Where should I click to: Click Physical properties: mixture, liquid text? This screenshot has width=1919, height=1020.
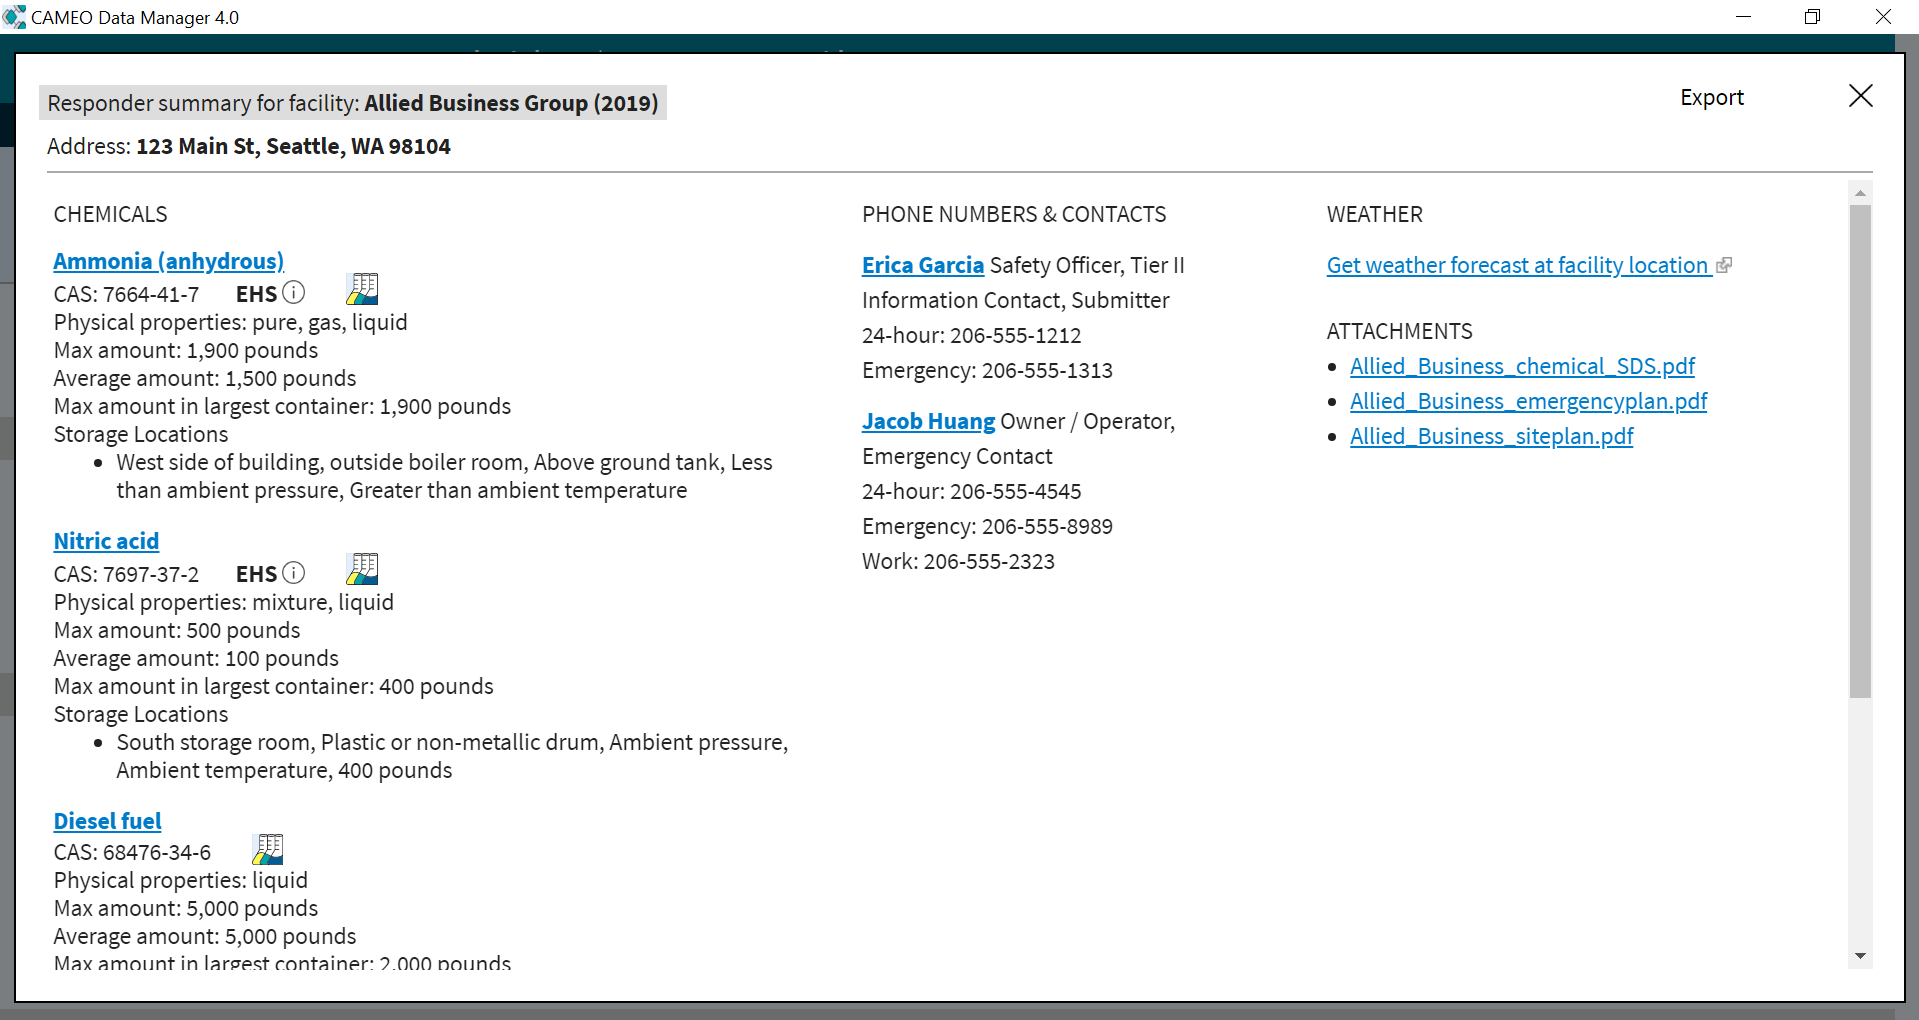[224, 602]
